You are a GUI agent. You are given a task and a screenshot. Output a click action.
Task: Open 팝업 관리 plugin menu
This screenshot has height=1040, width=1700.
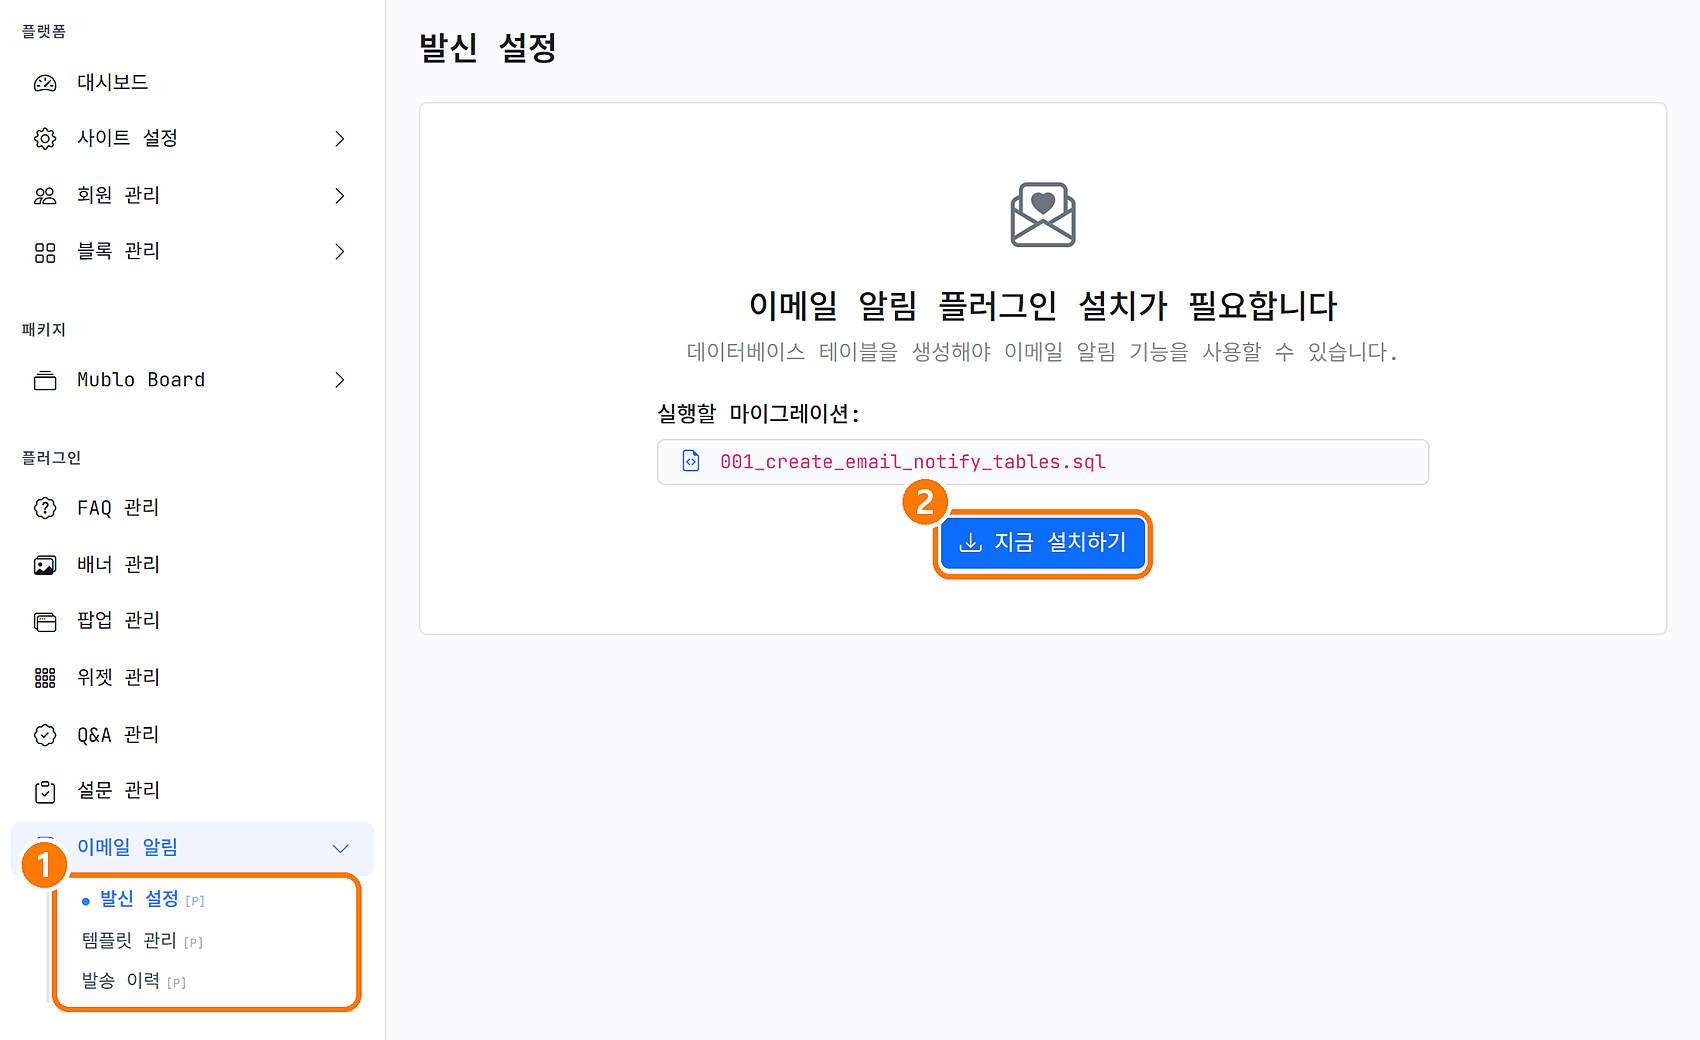[118, 620]
